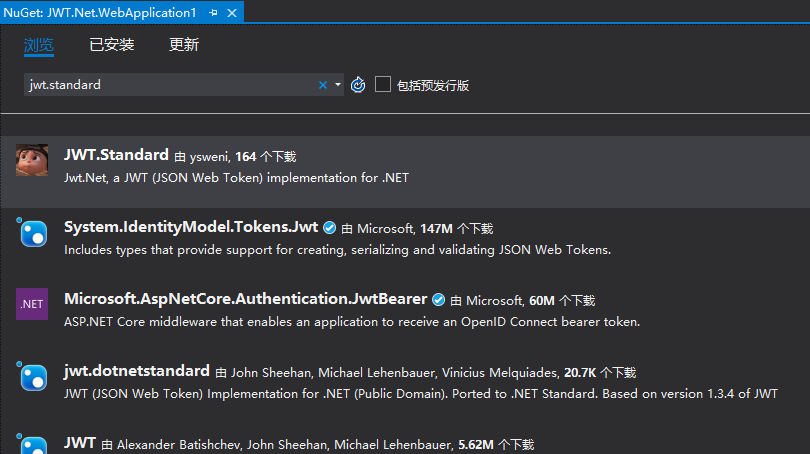Click the refresh icon beside search box
The width and height of the screenshot is (810, 454).
point(358,85)
